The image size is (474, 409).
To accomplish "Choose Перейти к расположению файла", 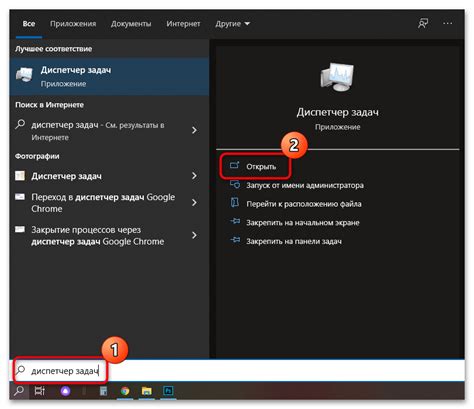I will pos(304,204).
